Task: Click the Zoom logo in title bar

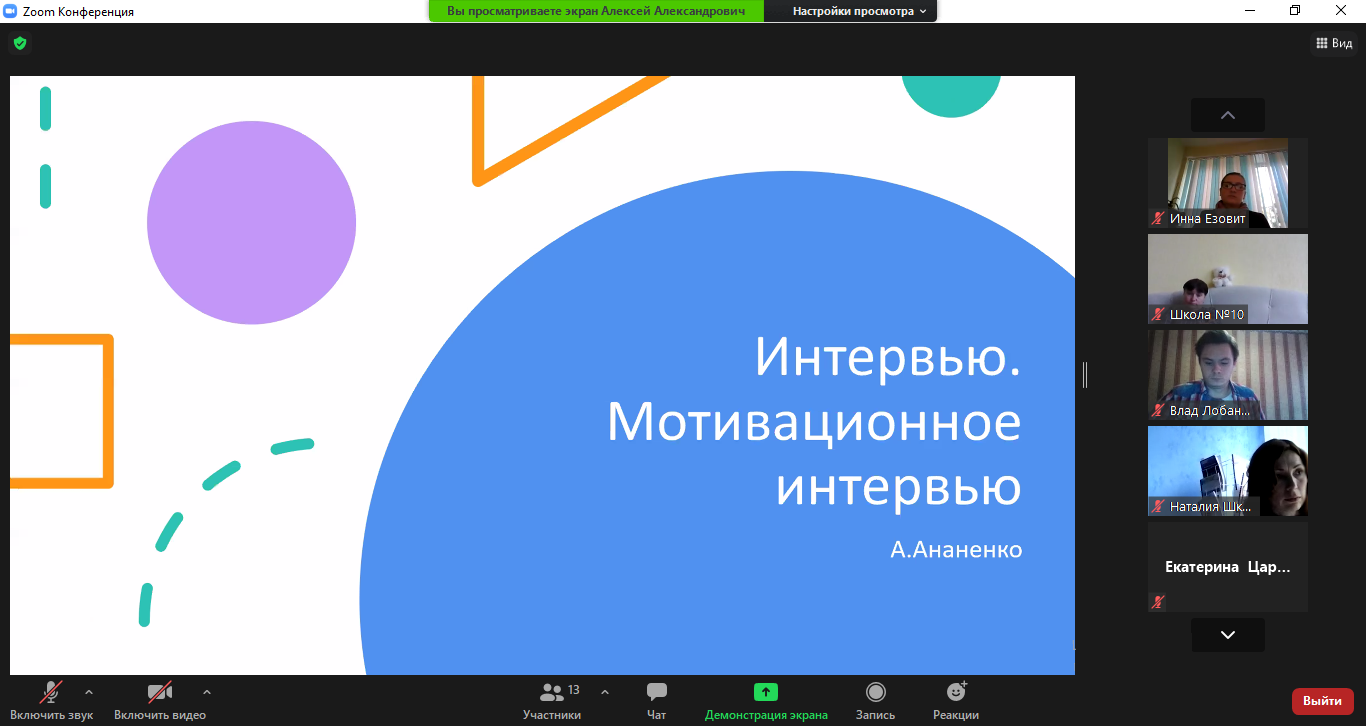Action: tap(12, 11)
